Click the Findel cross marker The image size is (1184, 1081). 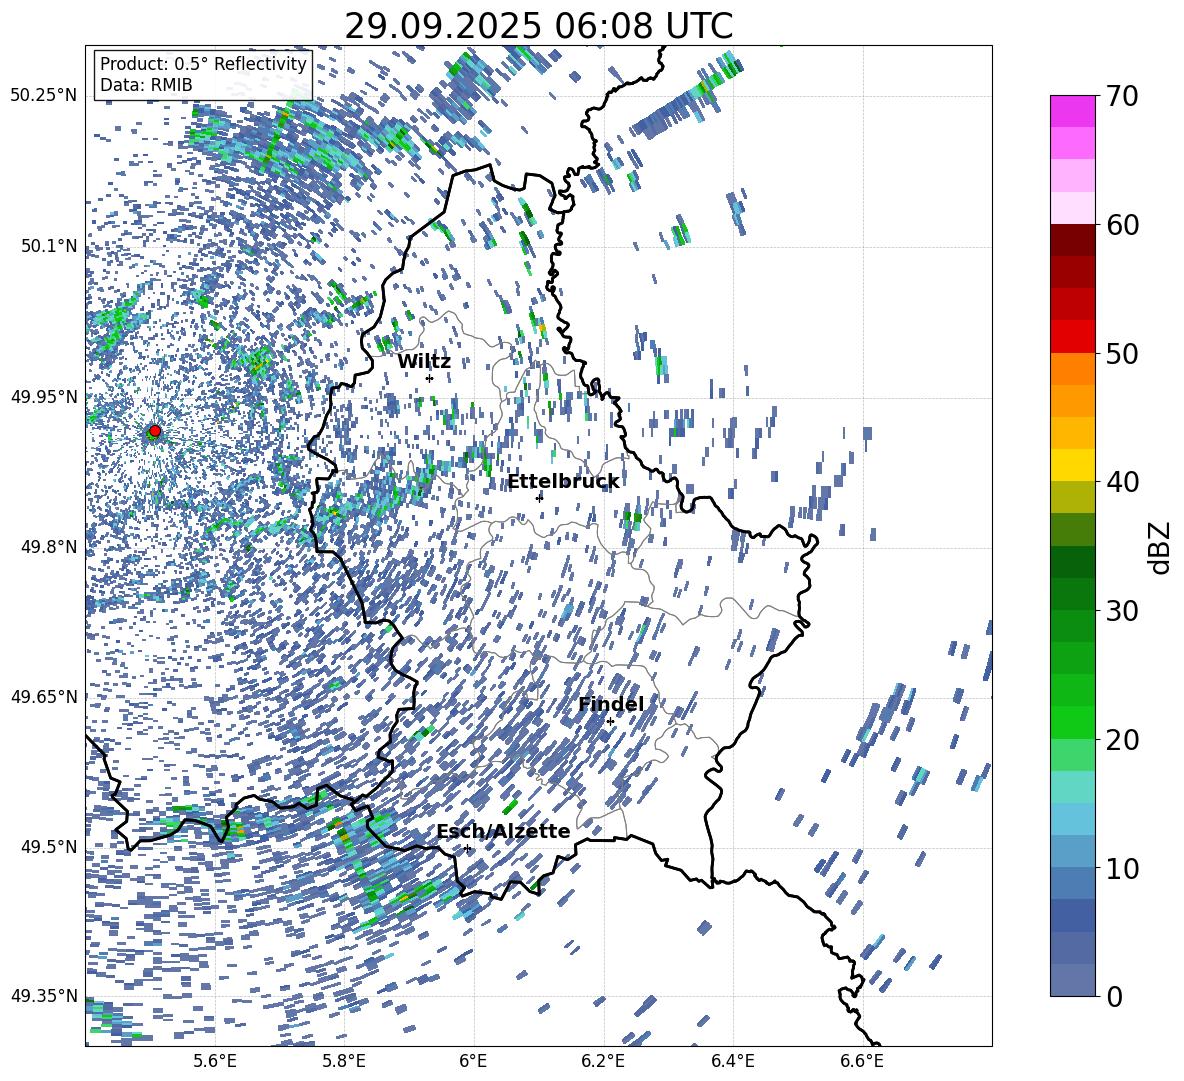(610, 721)
